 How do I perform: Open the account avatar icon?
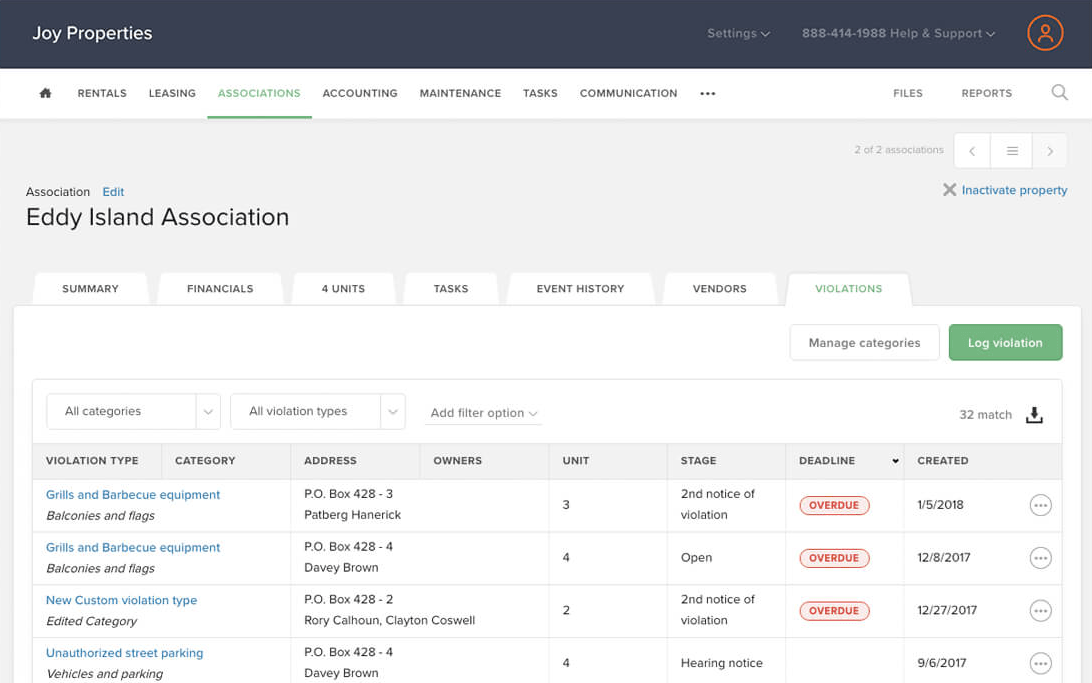tap(1045, 32)
